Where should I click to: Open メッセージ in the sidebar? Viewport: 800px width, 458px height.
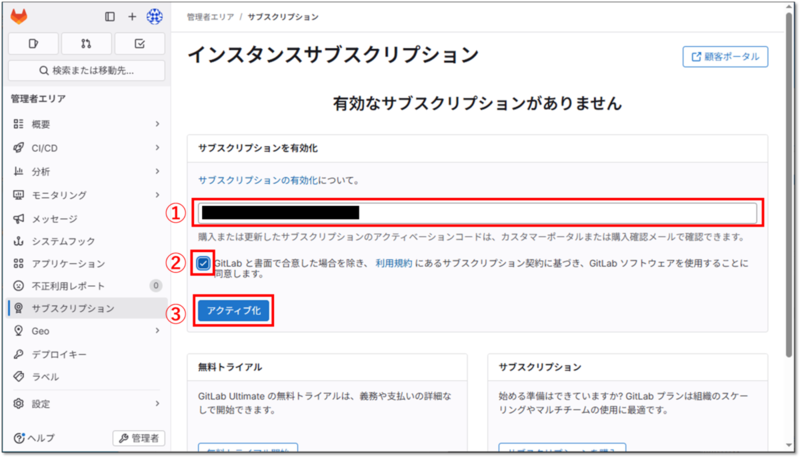(x=87, y=219)
